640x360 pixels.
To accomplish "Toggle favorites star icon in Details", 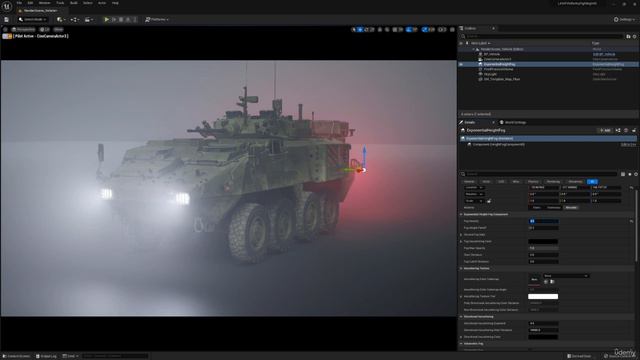I will [x=629, y=174].
